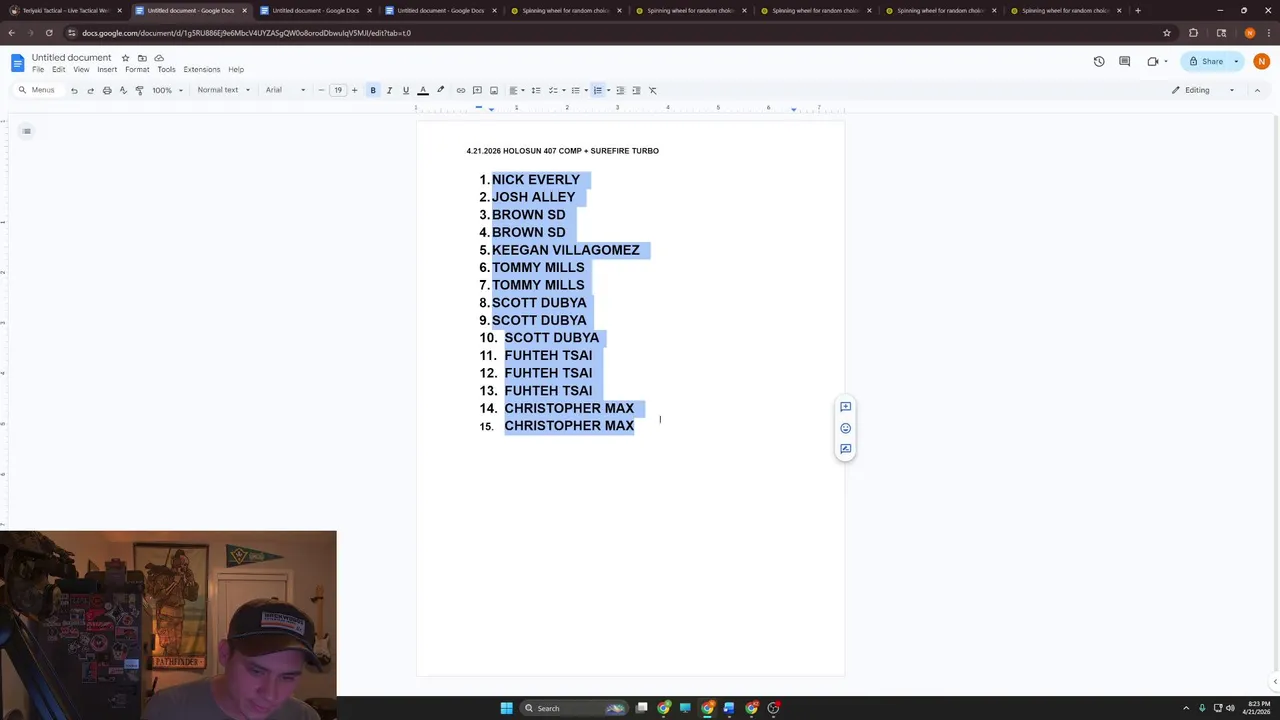Viewport: 1280px width, 720px height.
Task: Open the View menu
Action: pyautogui.click(x=81, y=69)
